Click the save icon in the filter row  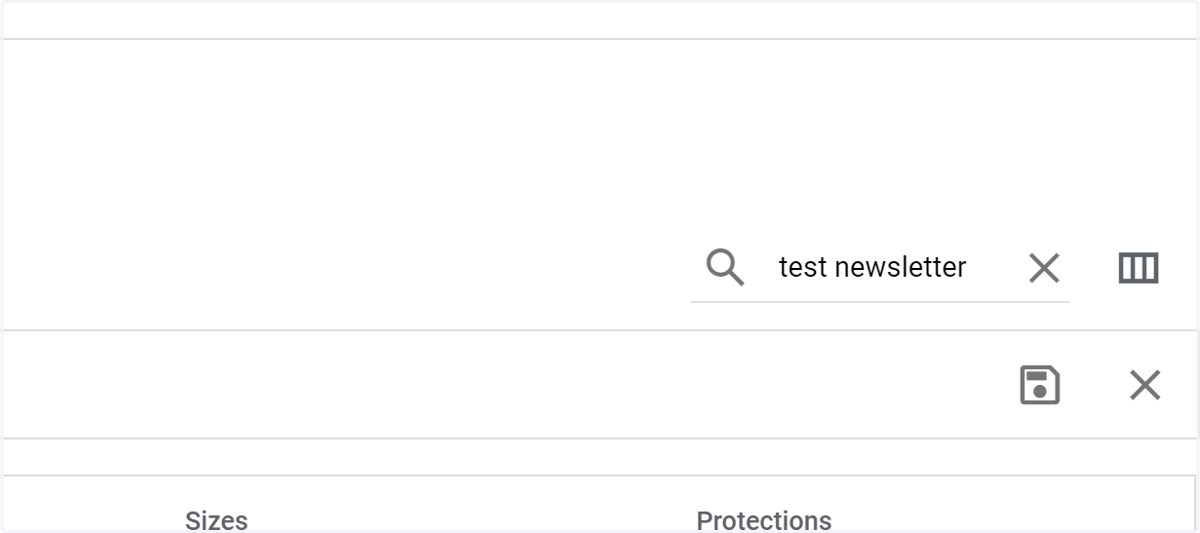(x=1040, y=385)
